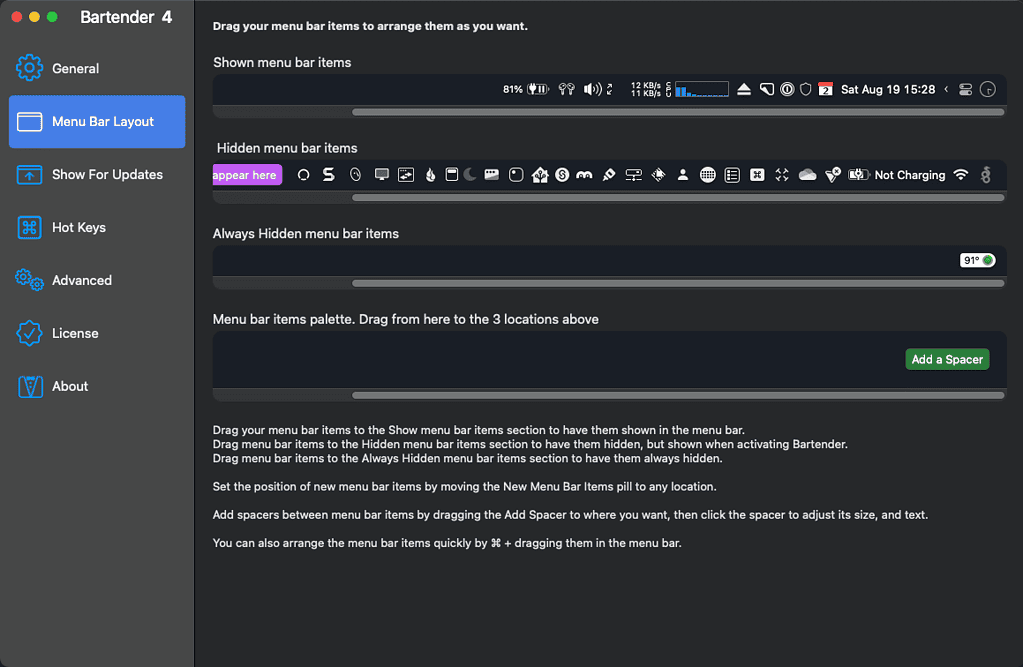Screen dimensions: 1023x667
Task: Open the Hot Keys tab
Action: pyautogui.click(x=97, y=227)
